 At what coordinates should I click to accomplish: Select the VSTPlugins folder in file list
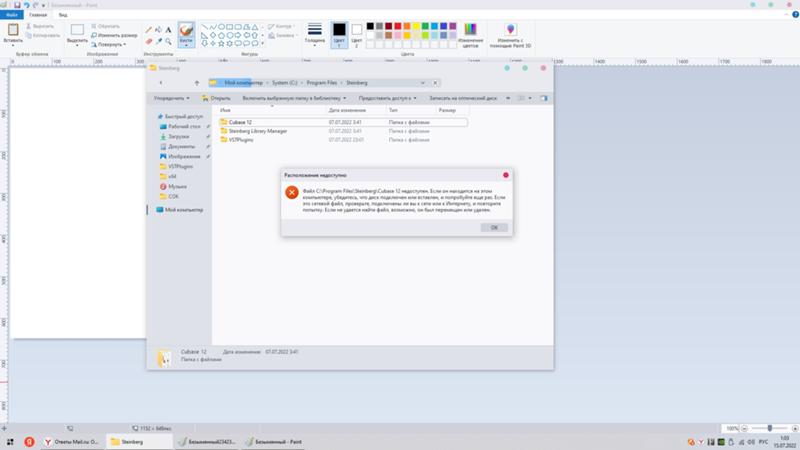click(x=240, y=140)
